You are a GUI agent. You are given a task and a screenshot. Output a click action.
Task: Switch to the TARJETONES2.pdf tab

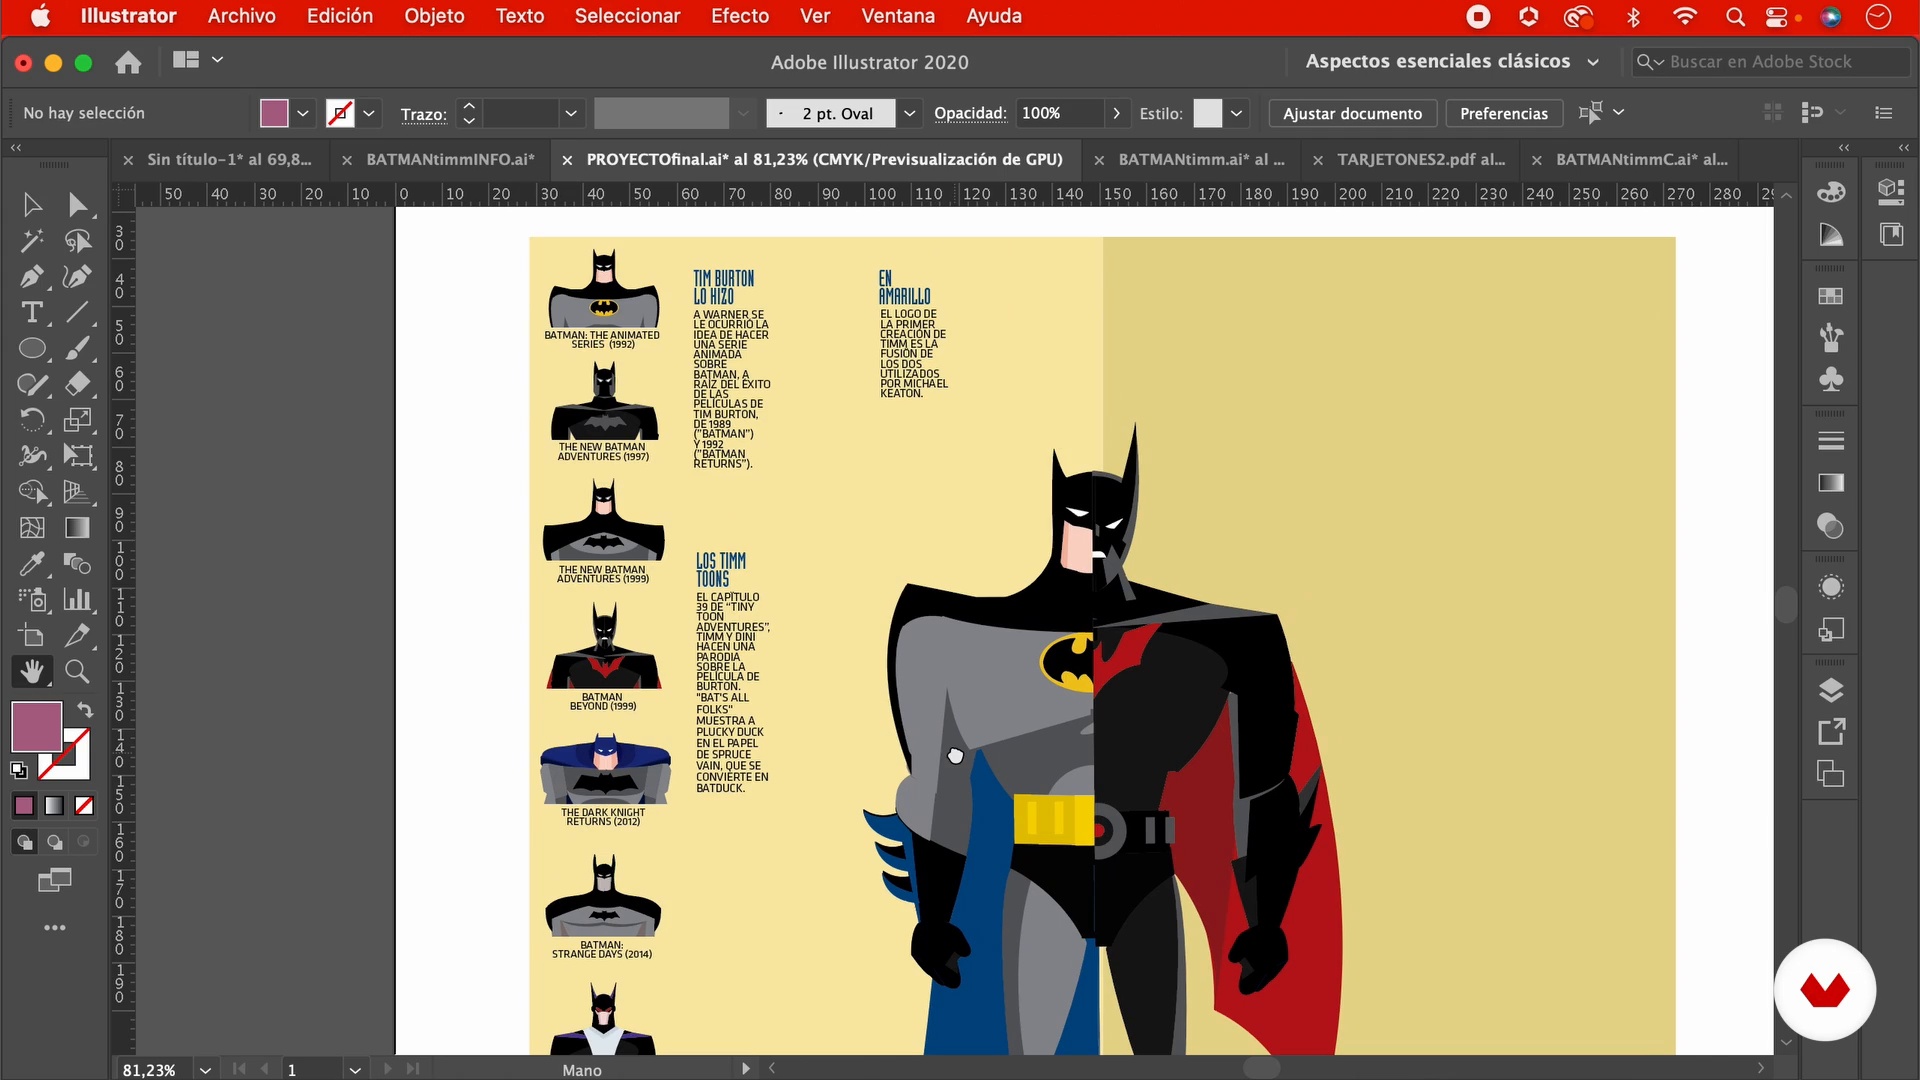[1421, 159]
